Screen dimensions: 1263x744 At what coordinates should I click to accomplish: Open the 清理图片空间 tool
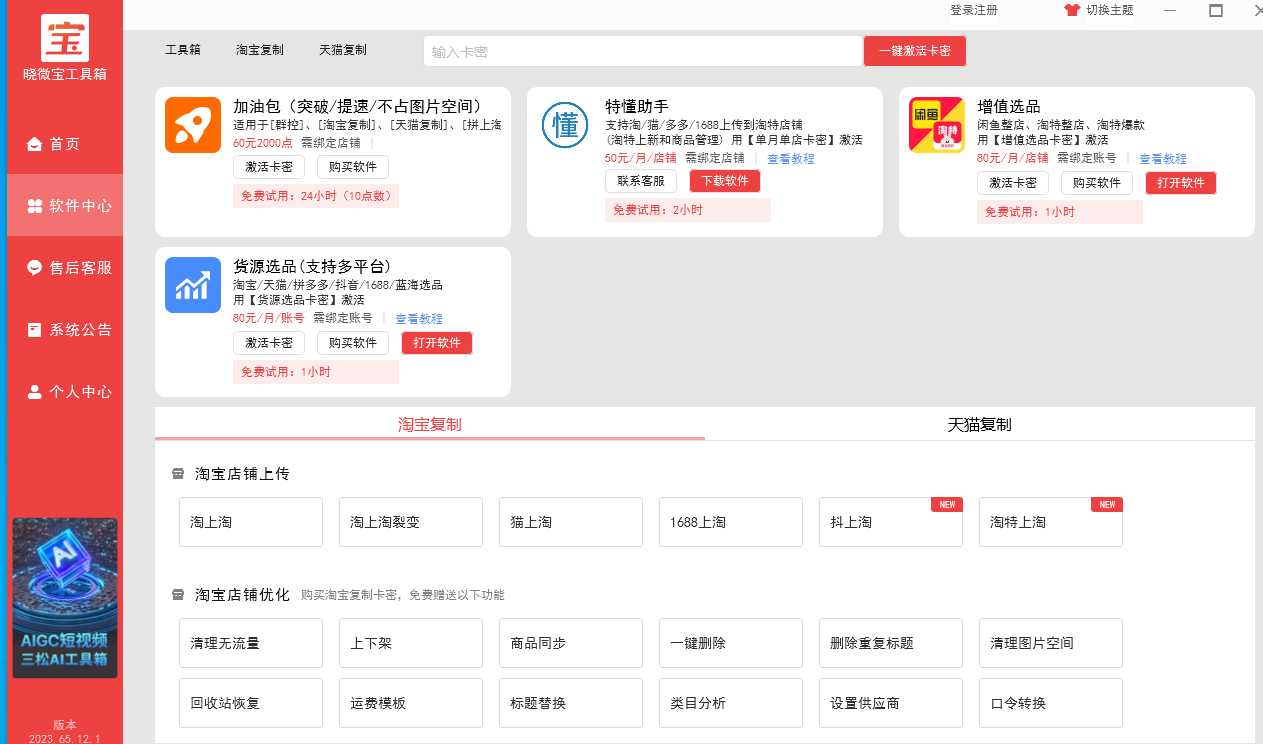point(1051,643)
